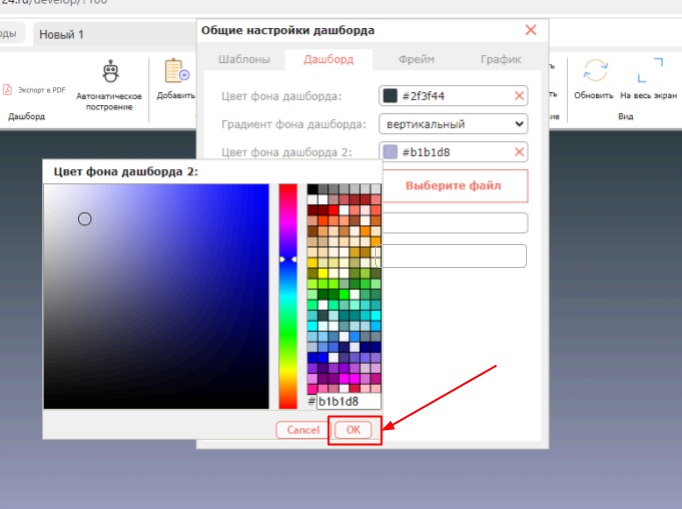Viewport: 682px width, 509px height.
Task: Switch to the Шаблоны tab
Action: (244, 59)
